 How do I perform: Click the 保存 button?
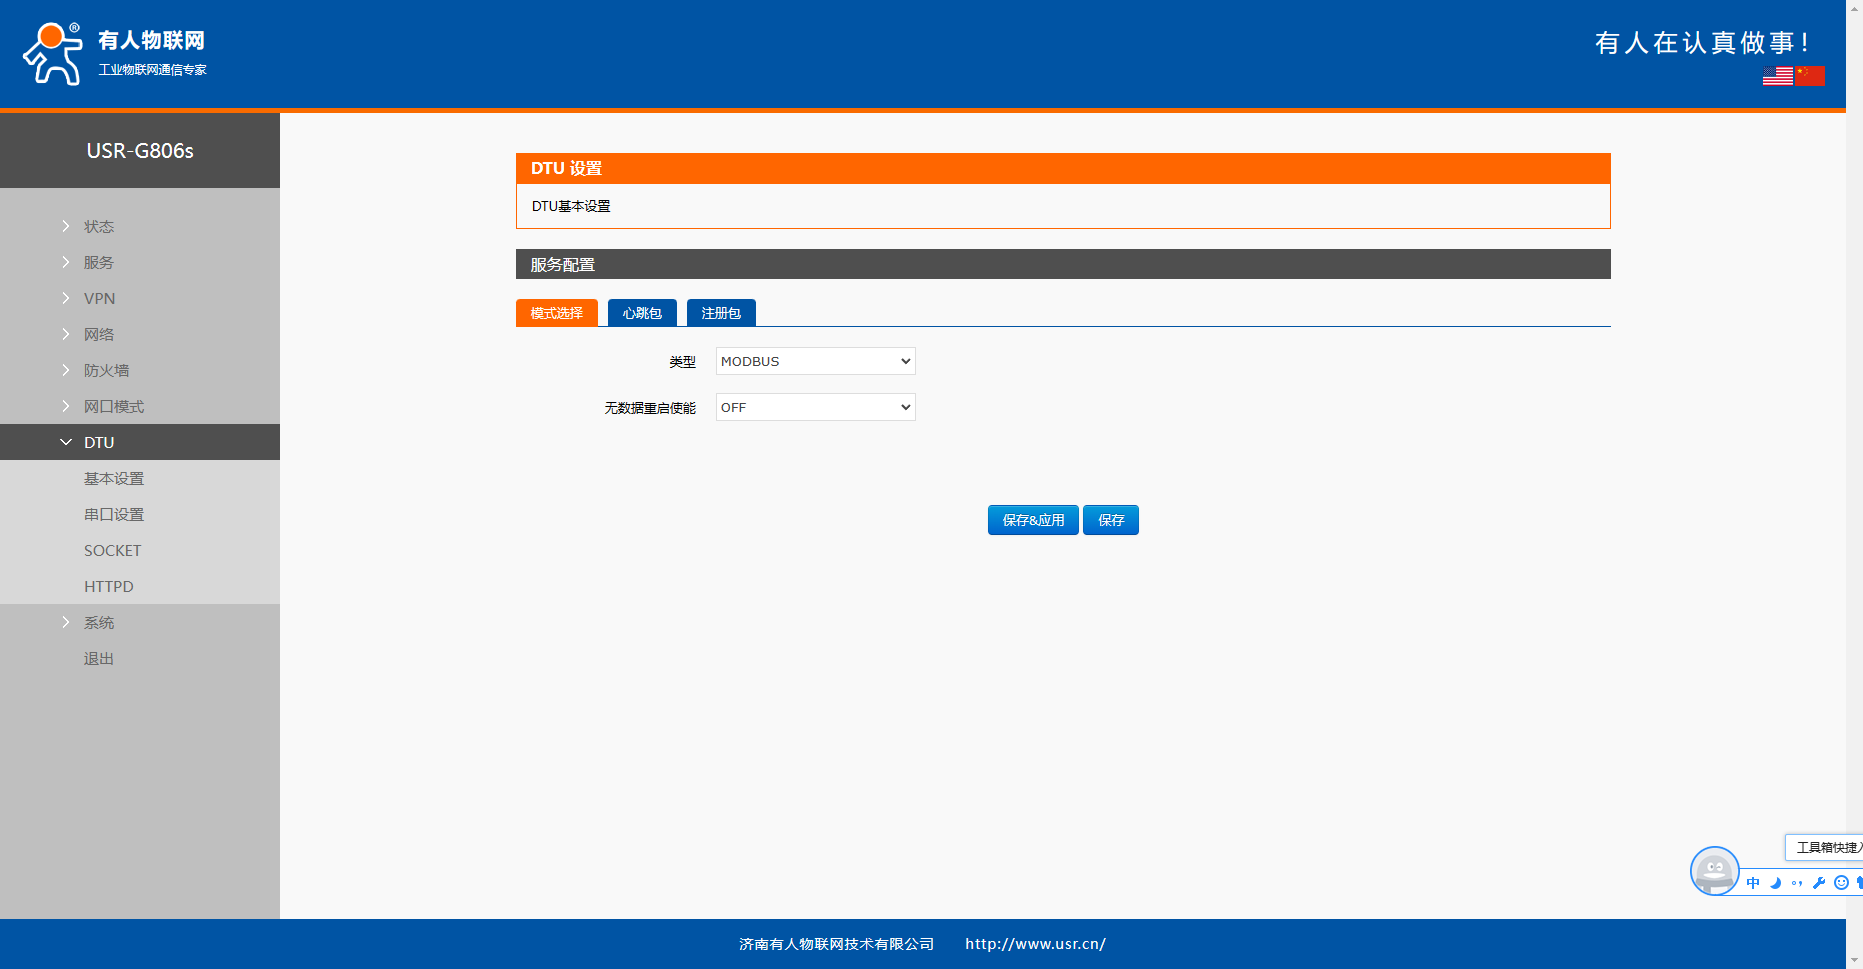(1111, 520)
